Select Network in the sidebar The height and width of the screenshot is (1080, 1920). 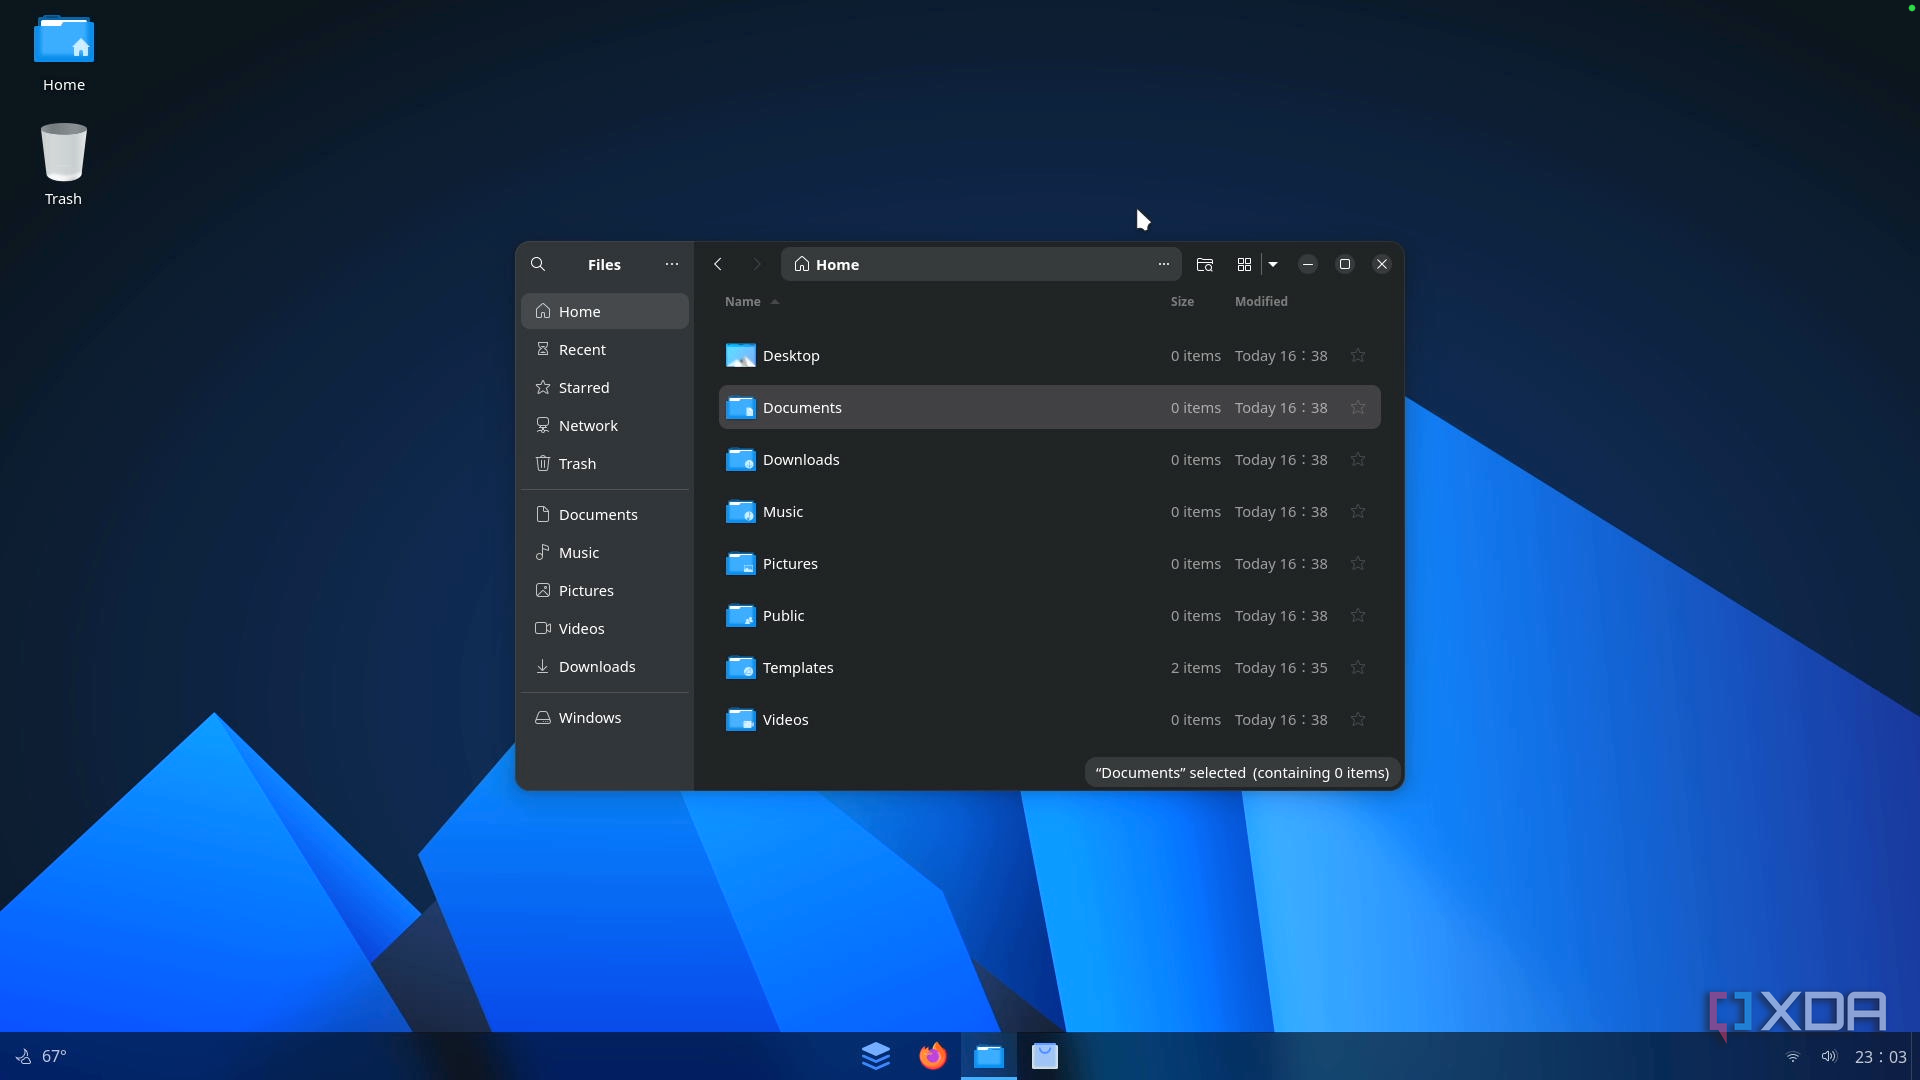(x=588, y=426)
